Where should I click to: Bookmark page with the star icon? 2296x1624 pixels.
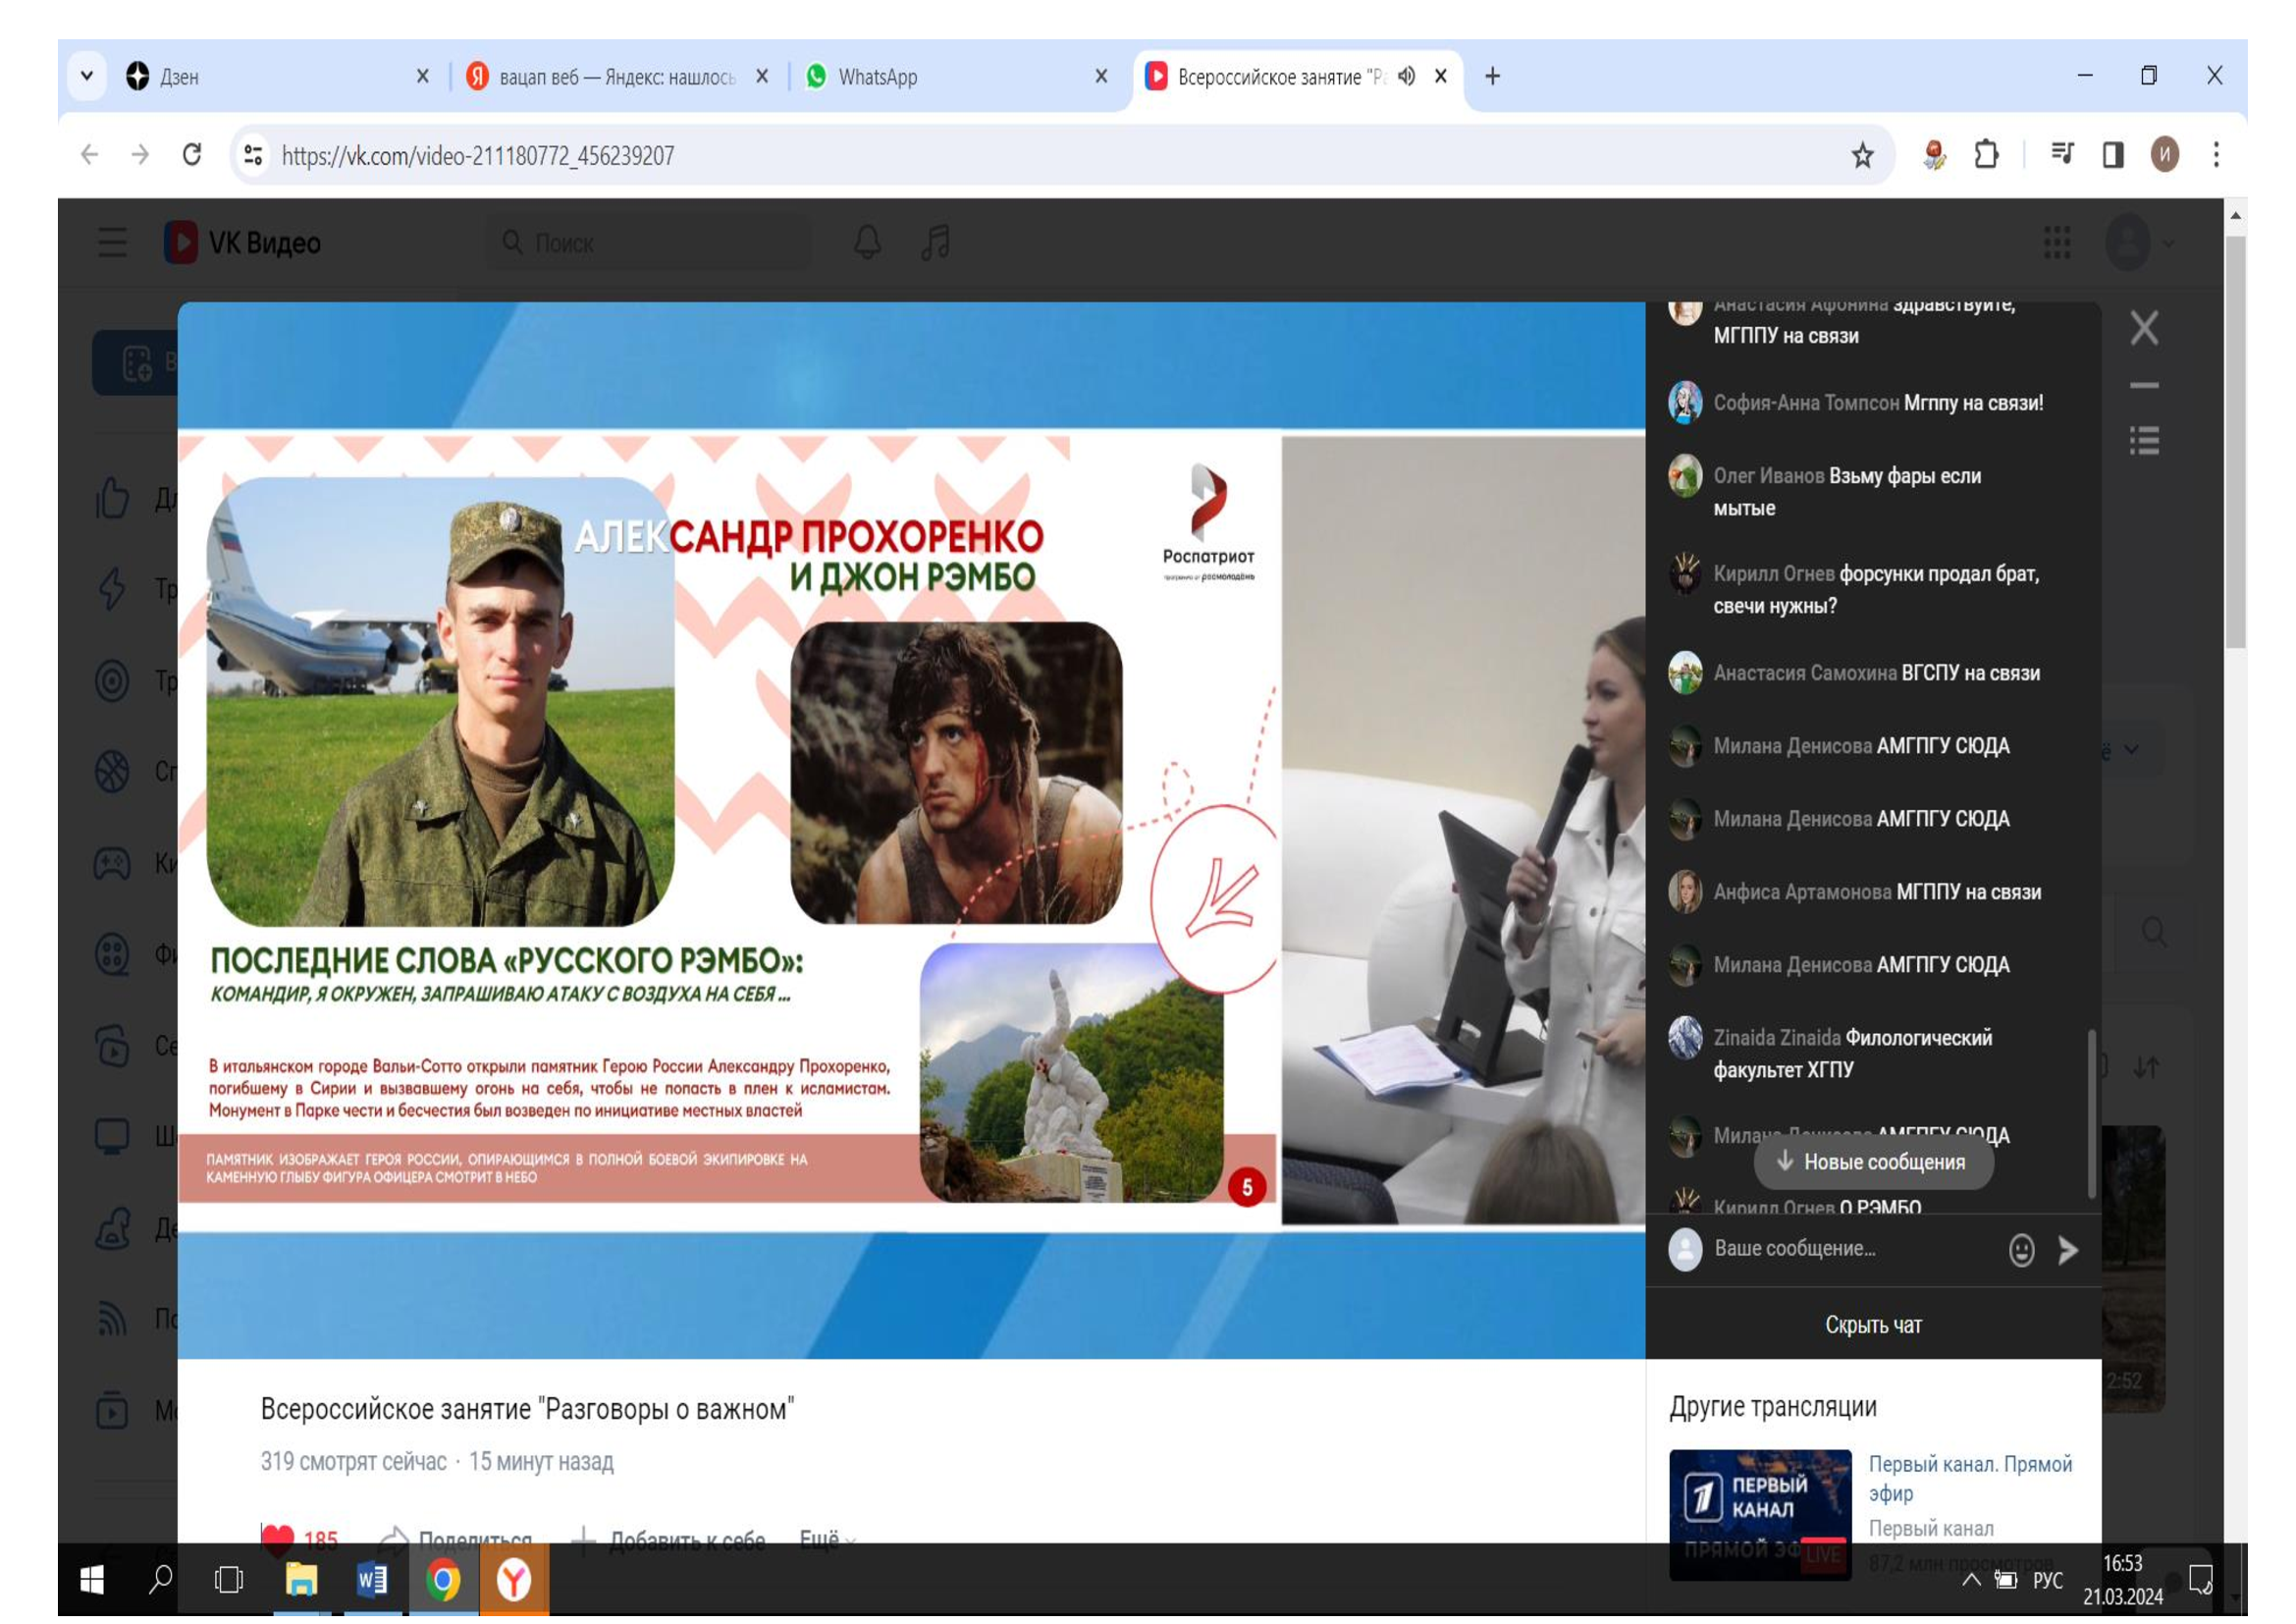coord(1862,155)
